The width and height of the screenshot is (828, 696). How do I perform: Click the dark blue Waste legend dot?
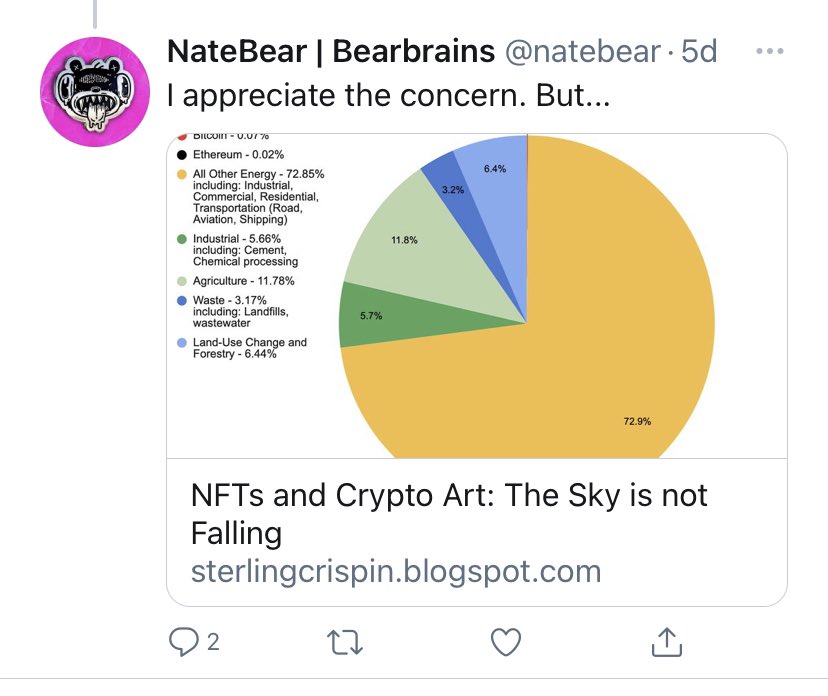(182, 300)
